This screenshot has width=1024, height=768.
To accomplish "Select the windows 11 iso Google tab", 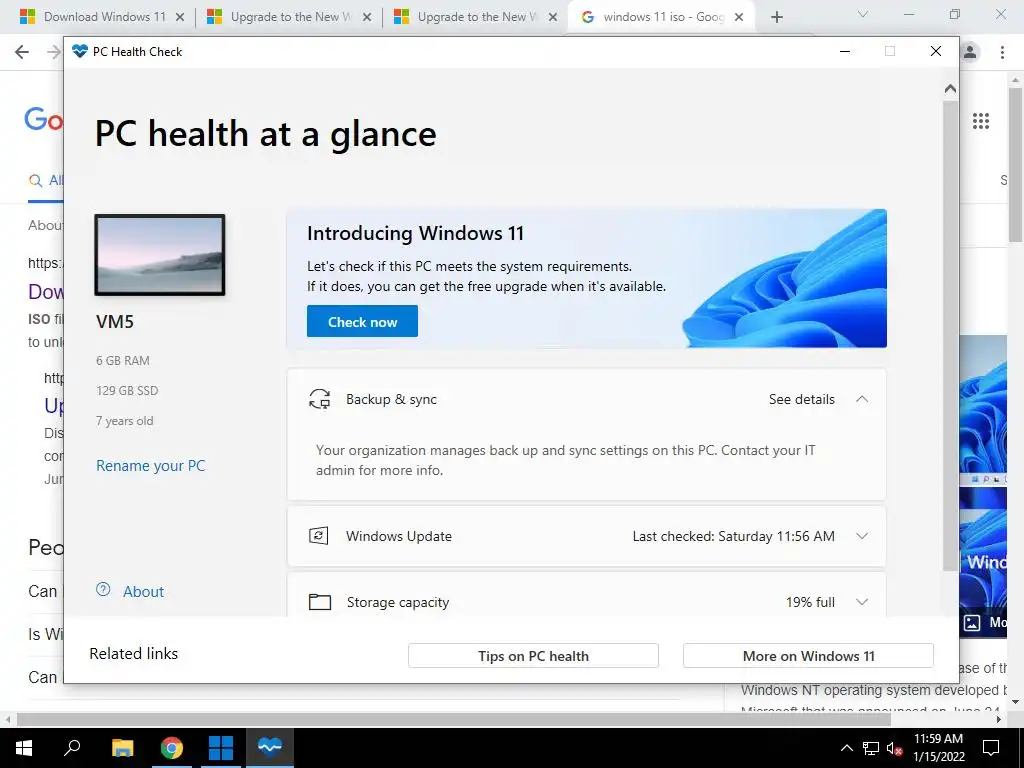I will click(663, 17).
